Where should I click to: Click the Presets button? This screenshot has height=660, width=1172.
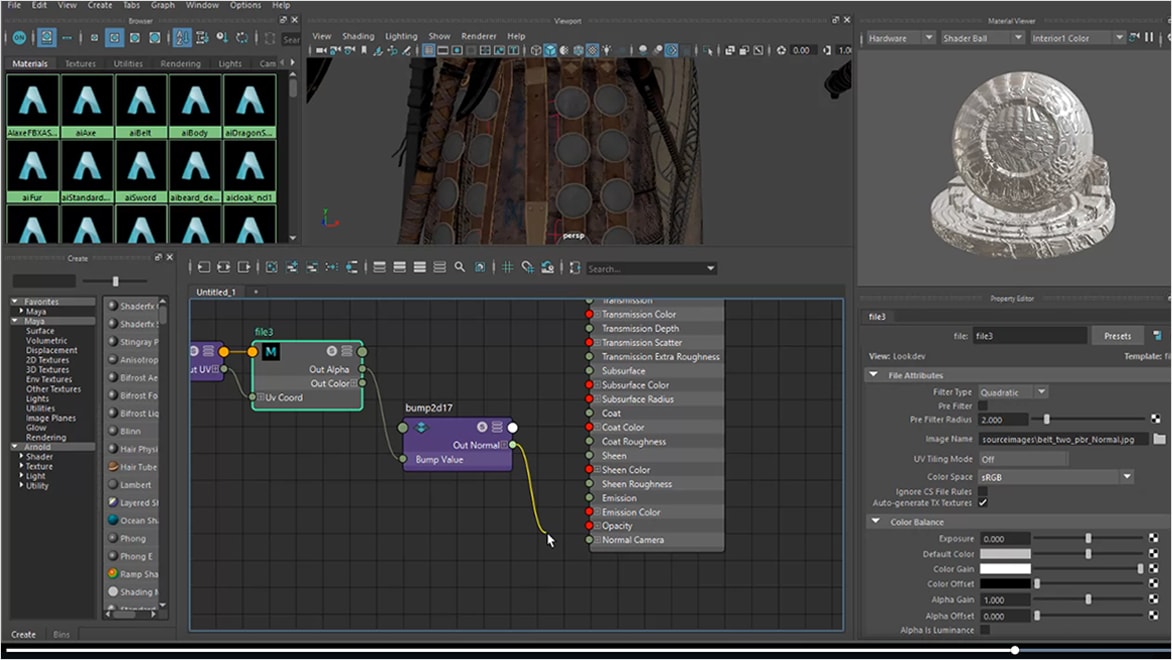click(x=1117, y=336)
